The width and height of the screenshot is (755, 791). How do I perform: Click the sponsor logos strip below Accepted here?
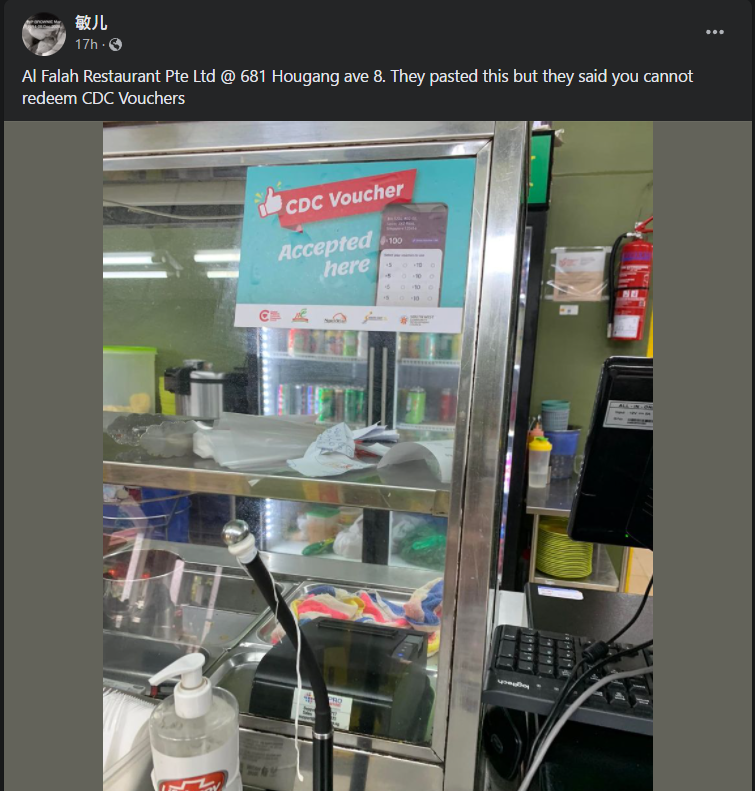(348, 318)
